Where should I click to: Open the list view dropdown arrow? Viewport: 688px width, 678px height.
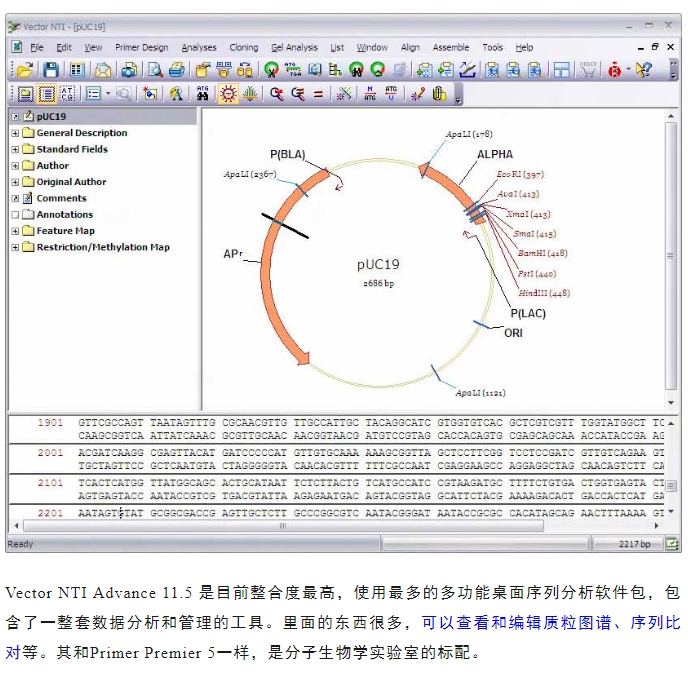point(108,93)
